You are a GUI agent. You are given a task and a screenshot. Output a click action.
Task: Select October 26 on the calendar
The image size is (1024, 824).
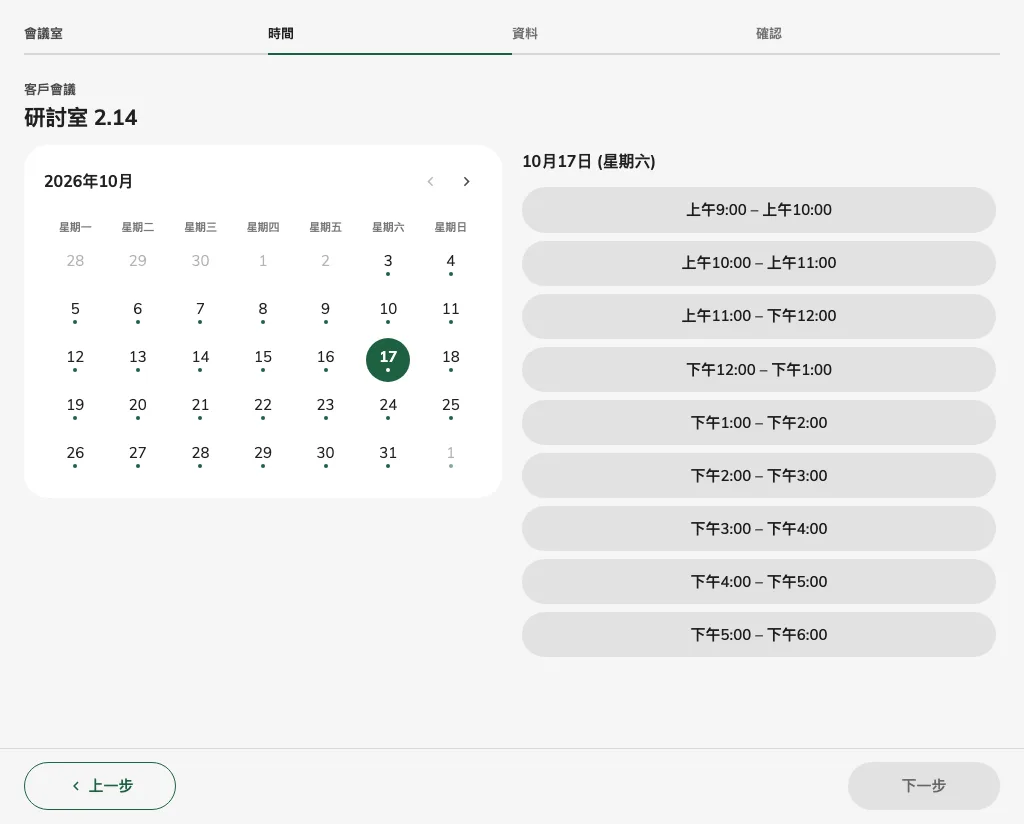pos(75,456)
